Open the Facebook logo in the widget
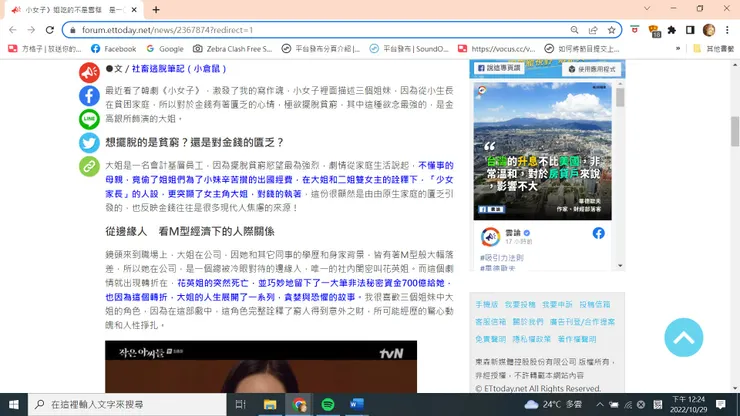This screenshot has height=416, width=740. point(598,233)
